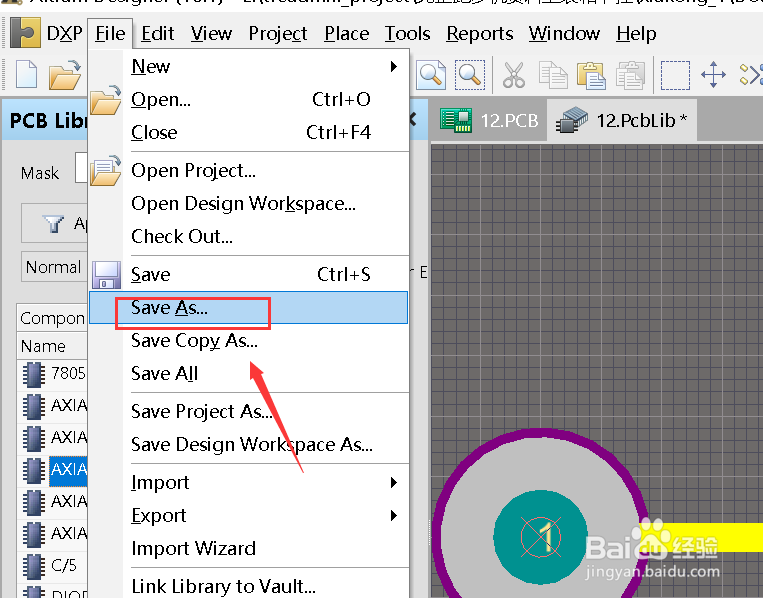This screenshot has width=763, height=598.
Task: Click the folder icon beside Open
Action: [x=105, y=100]
